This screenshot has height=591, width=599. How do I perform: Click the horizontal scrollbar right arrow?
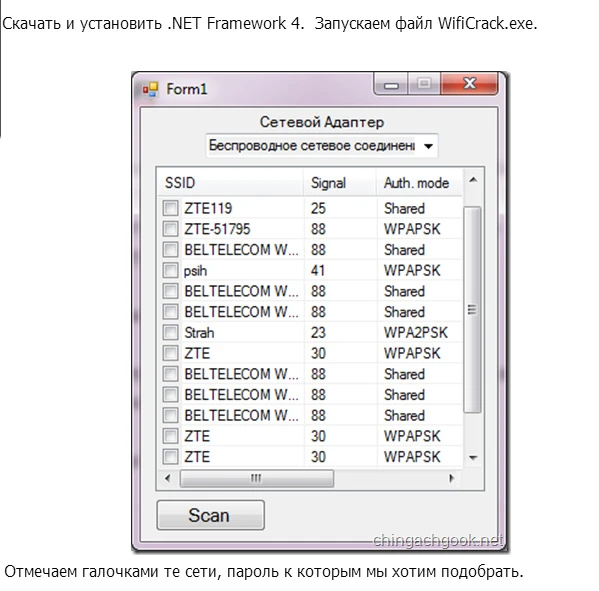452,478
